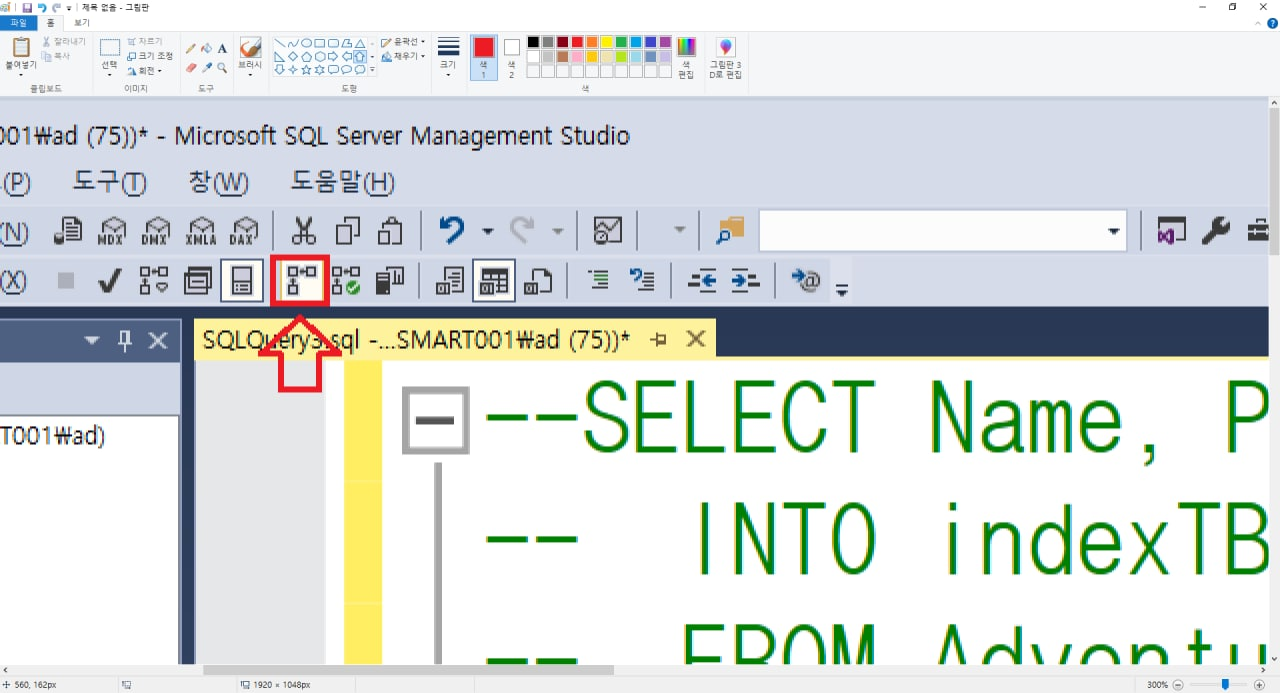
Task: Click the DAX query icon in SSMS toolbar
Action: (244, 232)
